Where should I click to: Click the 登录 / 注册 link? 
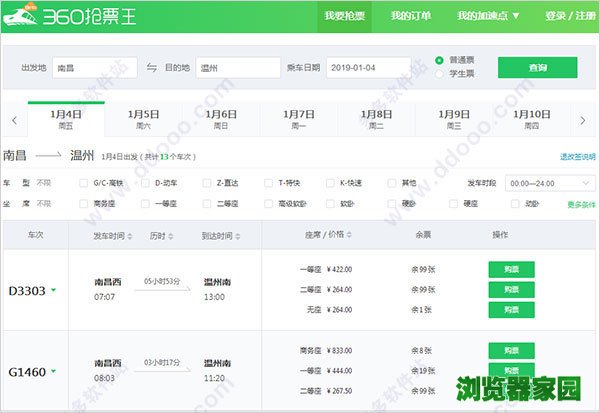[x=571, y=16]
